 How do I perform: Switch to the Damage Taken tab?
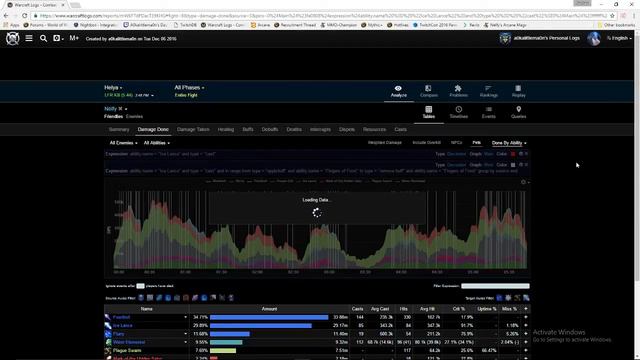[193, 129]
